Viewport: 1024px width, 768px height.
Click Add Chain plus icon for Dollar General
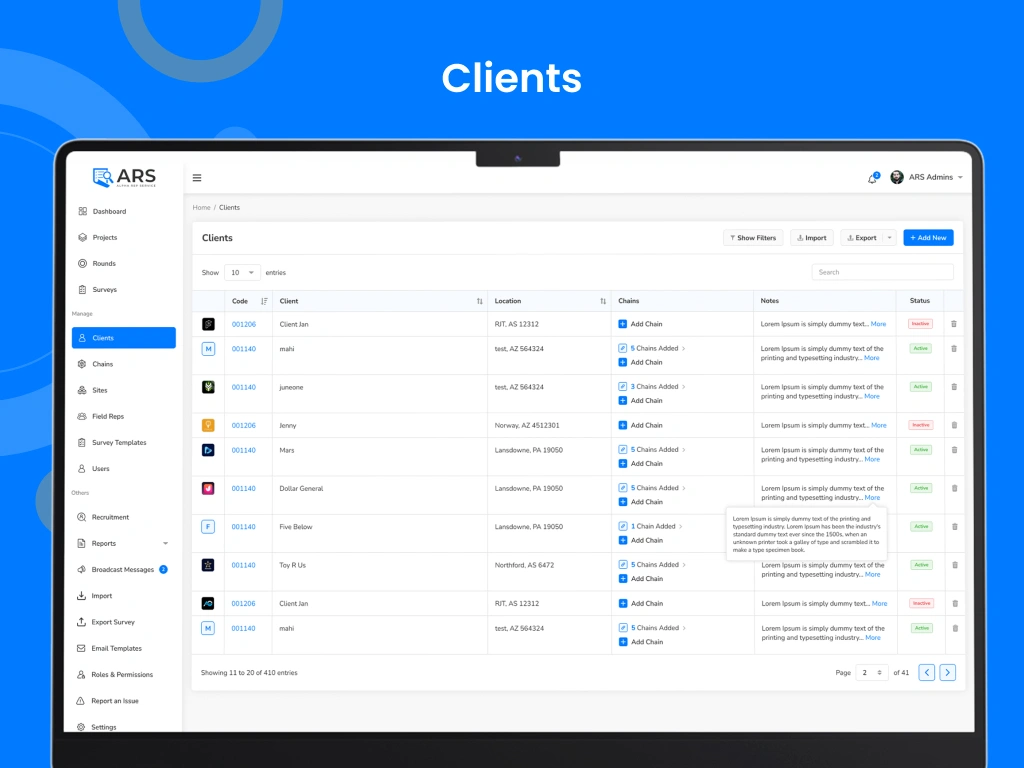[623, 502]
